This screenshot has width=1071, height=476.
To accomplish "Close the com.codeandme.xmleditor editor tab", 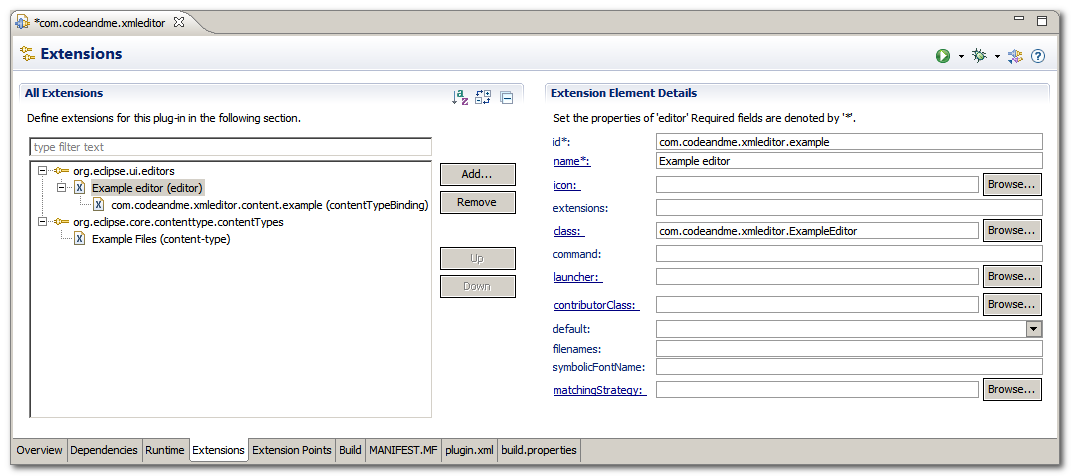I will 179,23.
